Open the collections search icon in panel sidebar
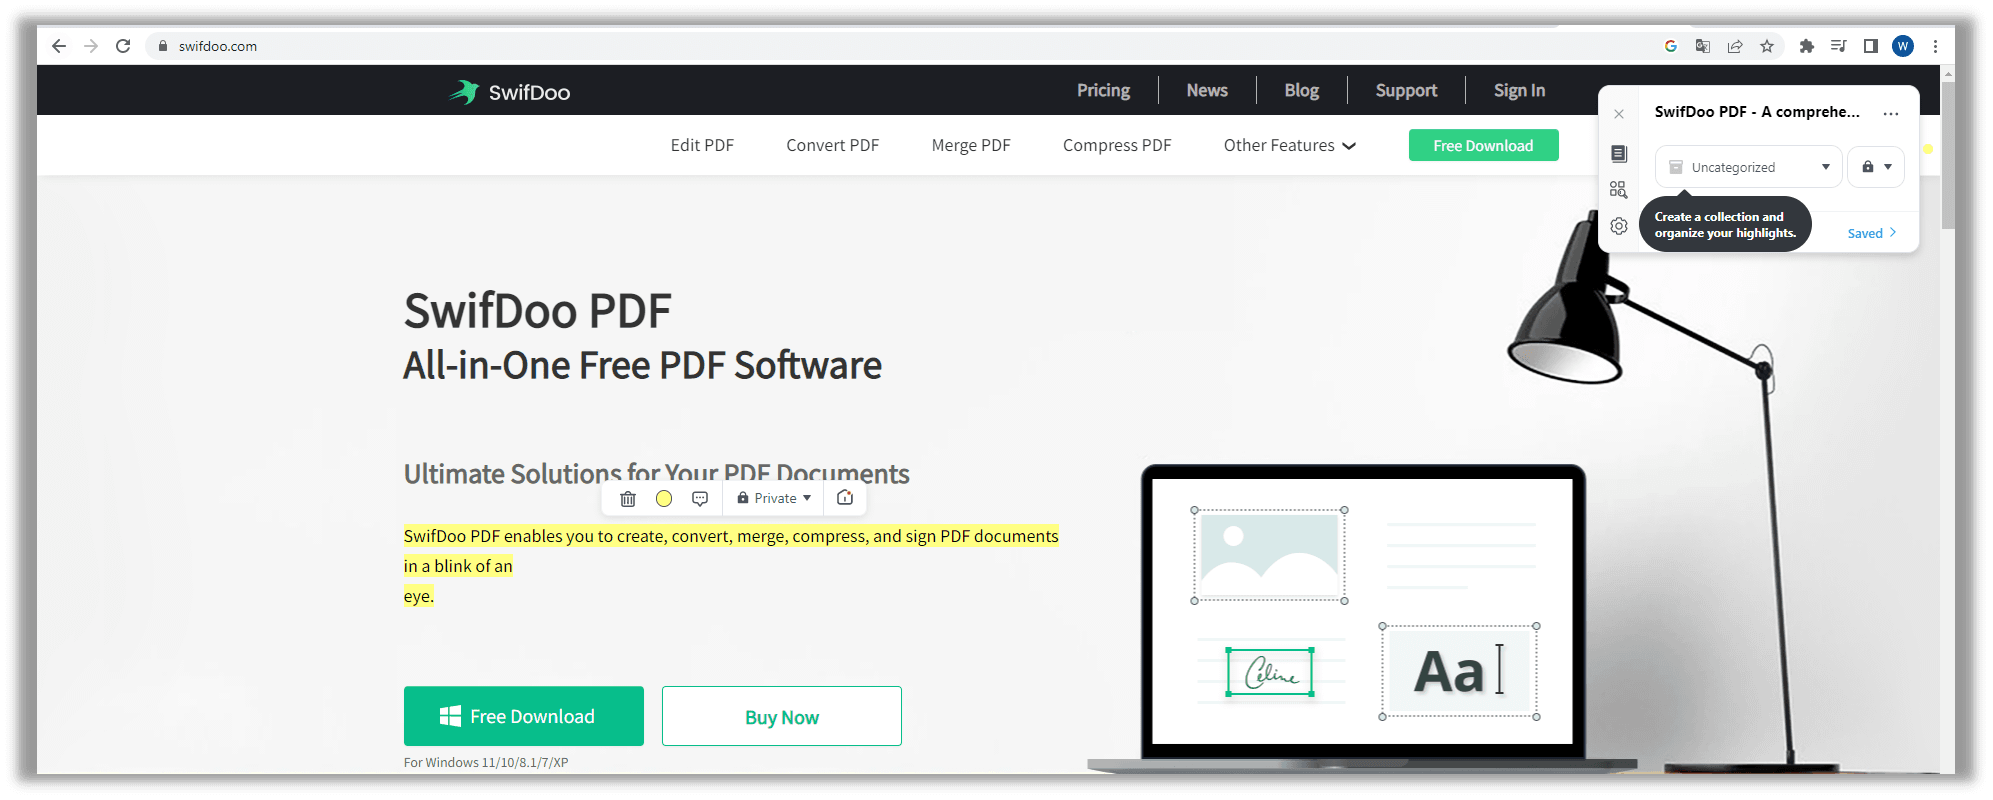This screenshot has height=800, width=1993. (1619, 190)
